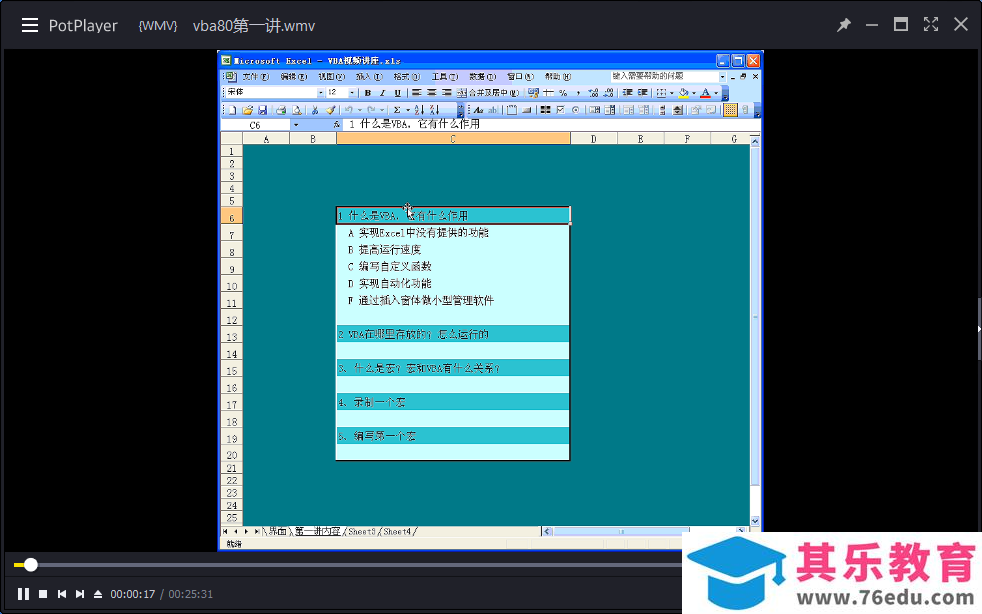Click the eject/open file button
The height and width of the screenshot is (614, 982).
[98, 593]
